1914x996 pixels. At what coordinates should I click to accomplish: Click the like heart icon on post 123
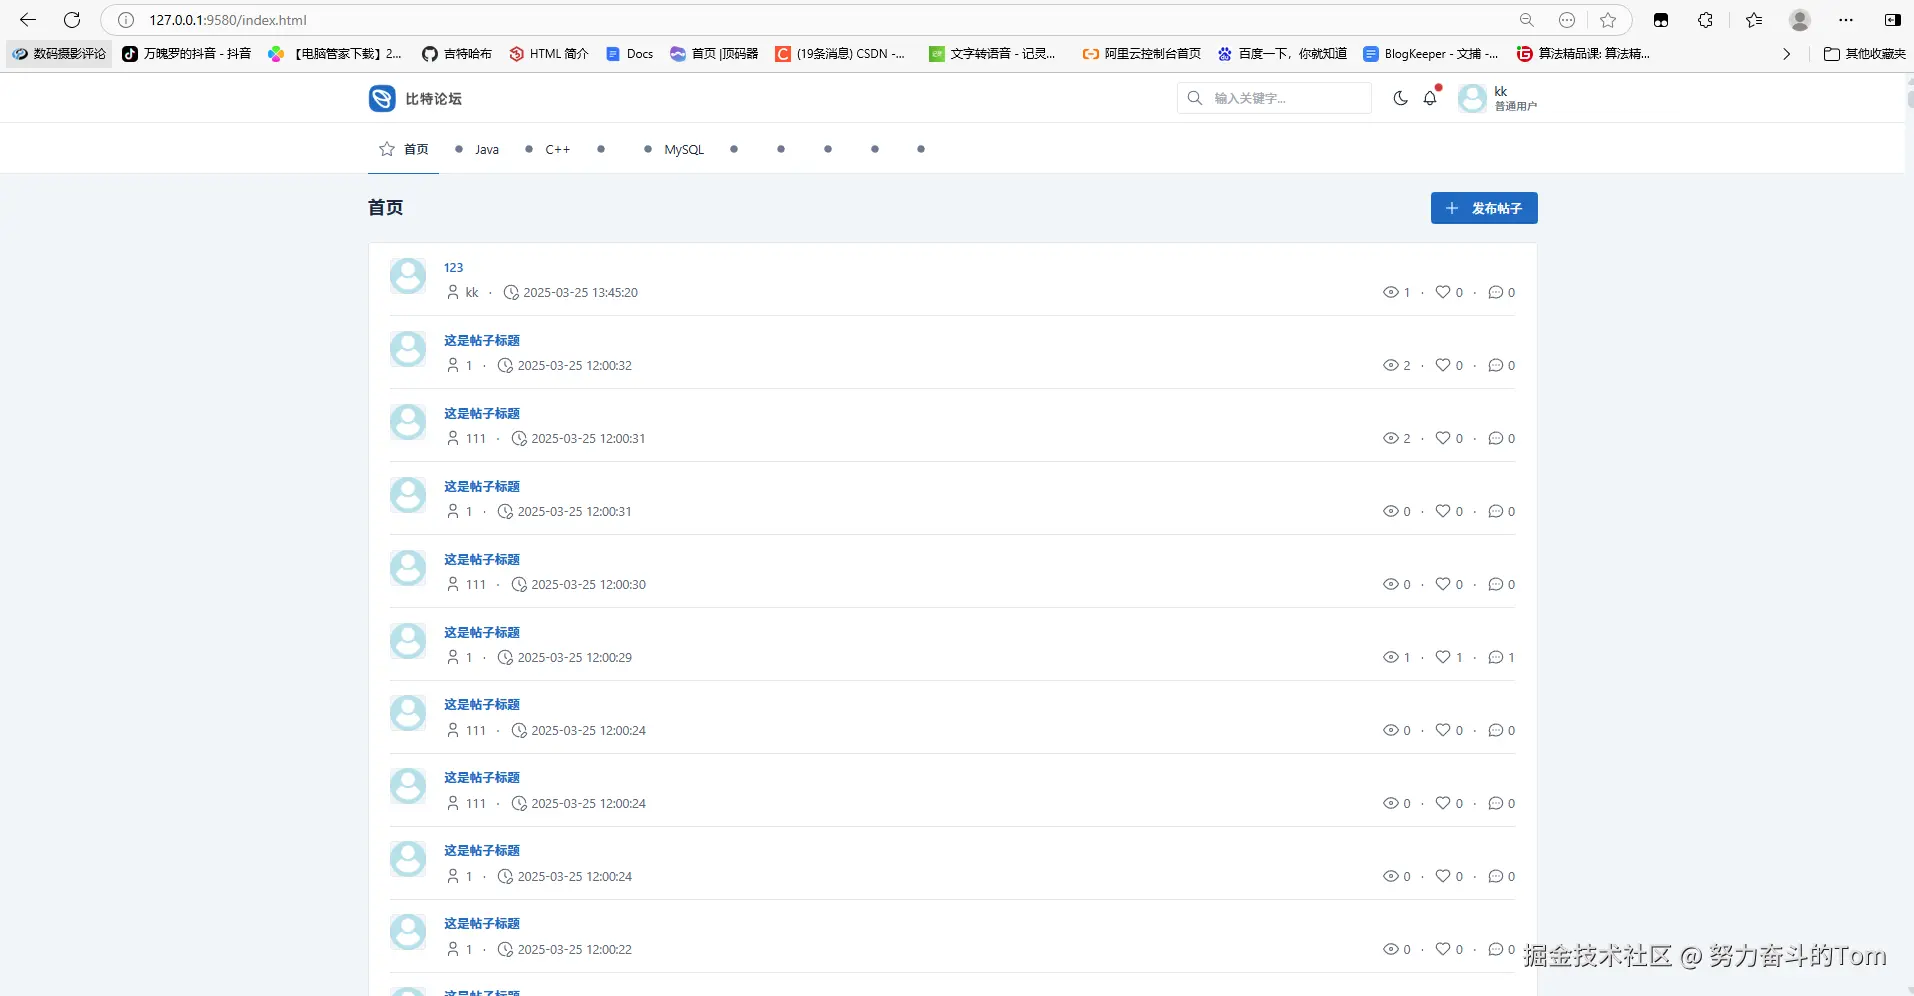point(1443,292)
